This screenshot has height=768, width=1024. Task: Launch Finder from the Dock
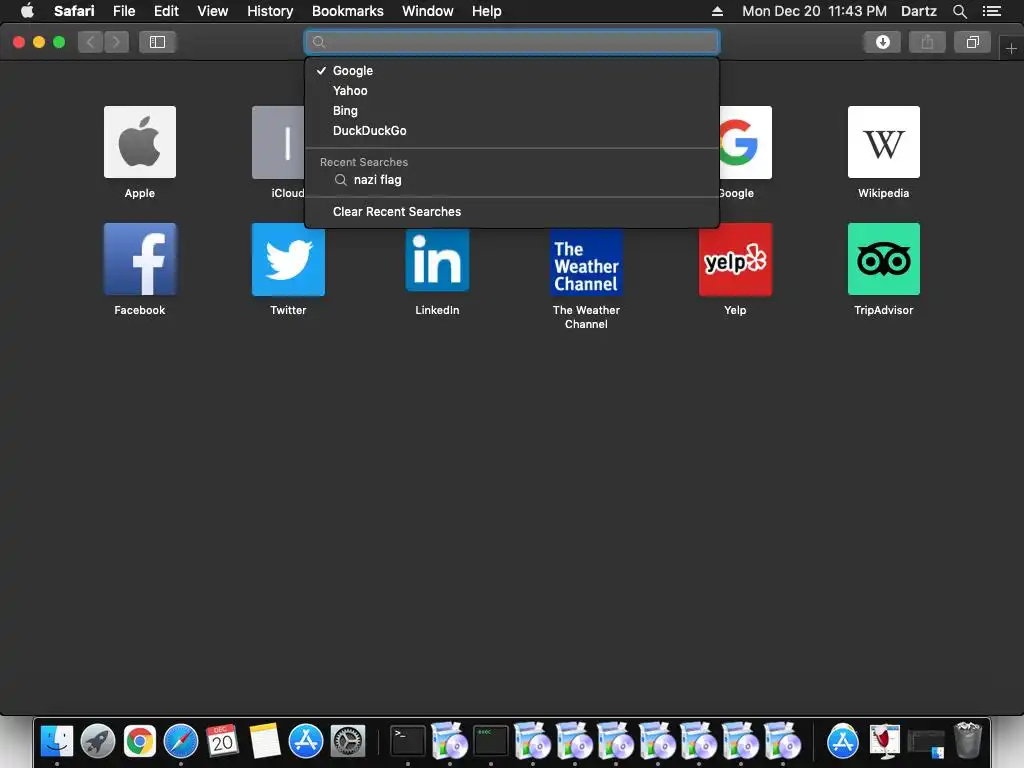(x=57, y=741)
